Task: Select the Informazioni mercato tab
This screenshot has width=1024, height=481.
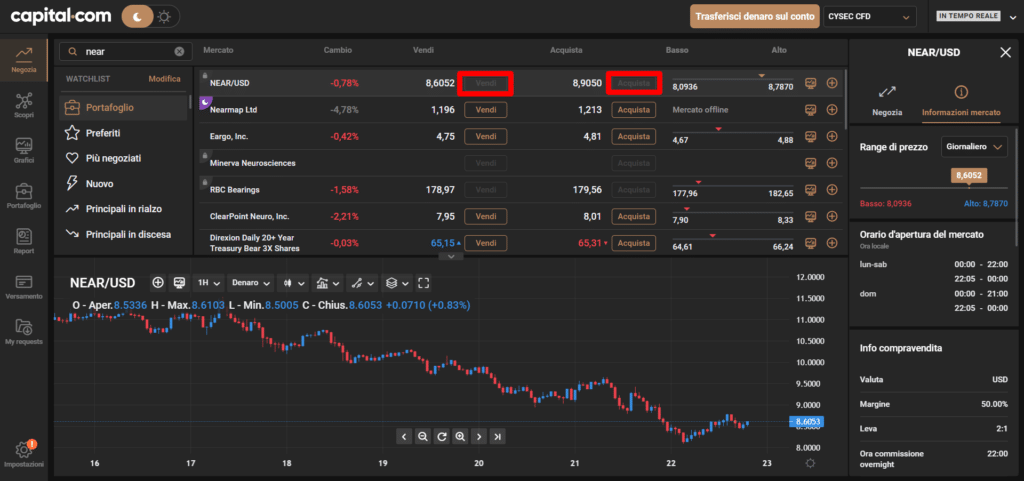Action: click(x=961, y=101)
